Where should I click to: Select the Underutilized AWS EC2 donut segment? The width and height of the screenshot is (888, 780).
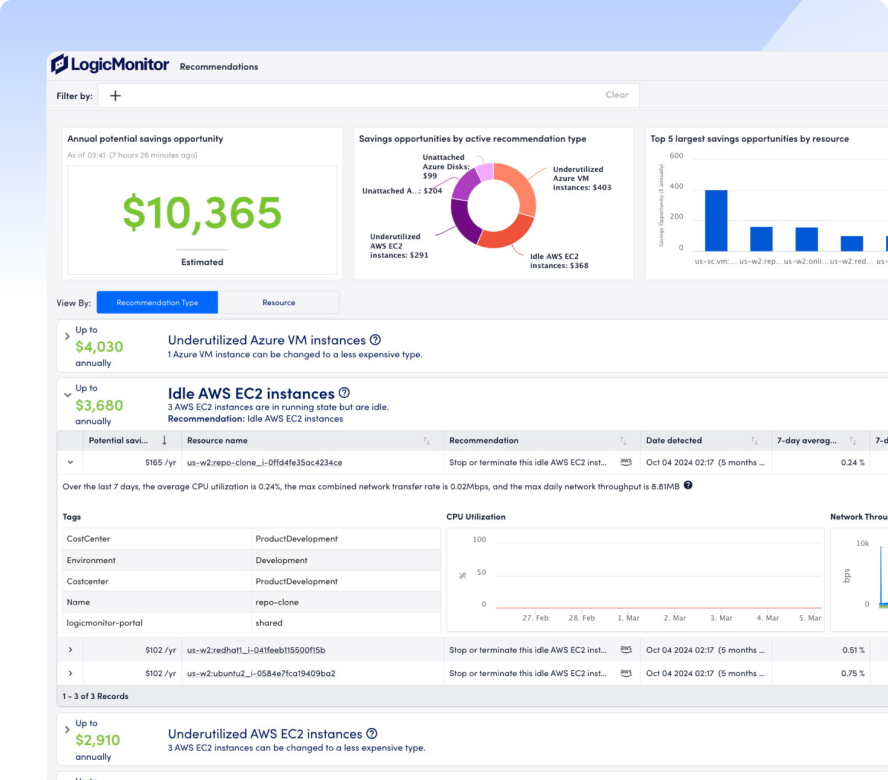[x=464, y=222]
